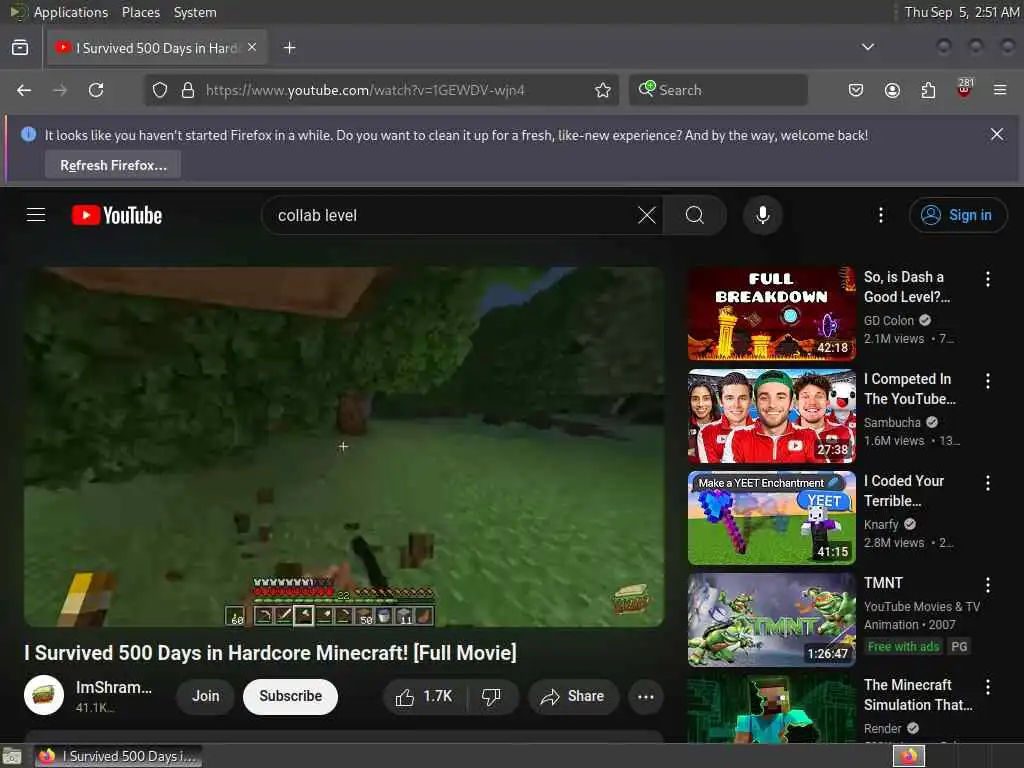This screenshot has height=768, width=1024.
Task: Open the Places menu
Action: pyautogui.click(x=140, y=12)
